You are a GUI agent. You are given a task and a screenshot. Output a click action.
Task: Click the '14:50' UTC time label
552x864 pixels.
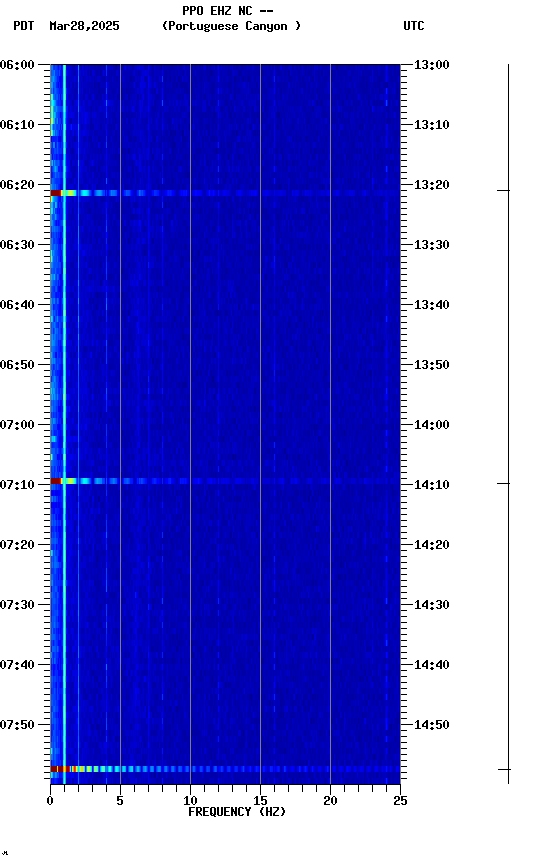pos(431,726)
